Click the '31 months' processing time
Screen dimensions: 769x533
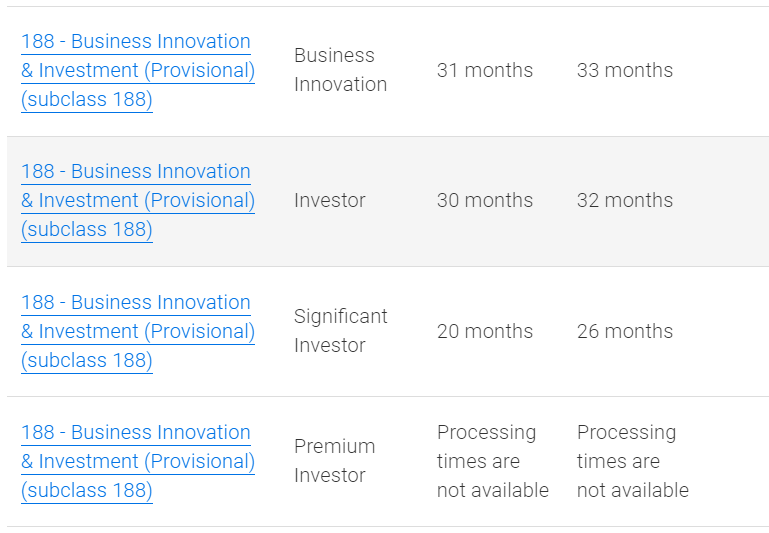pos(485,70)
